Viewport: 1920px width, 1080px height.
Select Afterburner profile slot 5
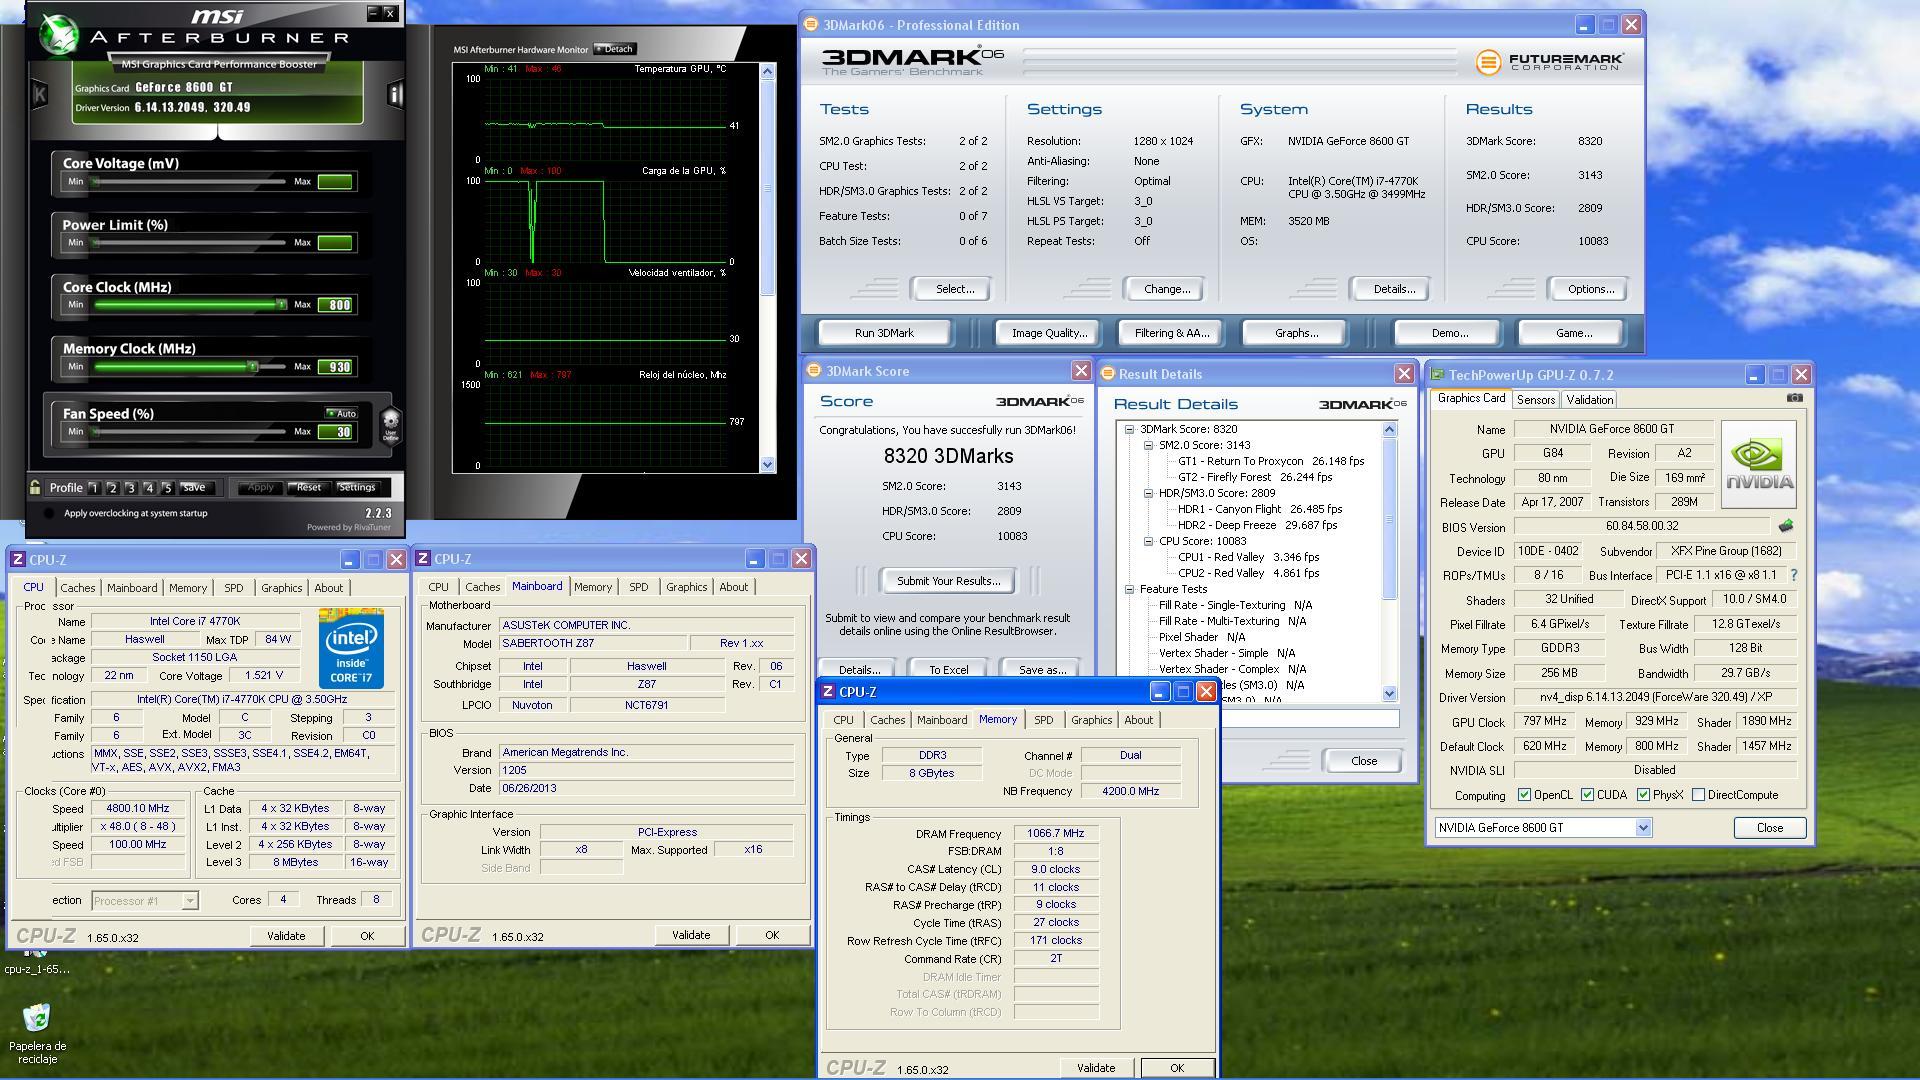coord(167,488)
